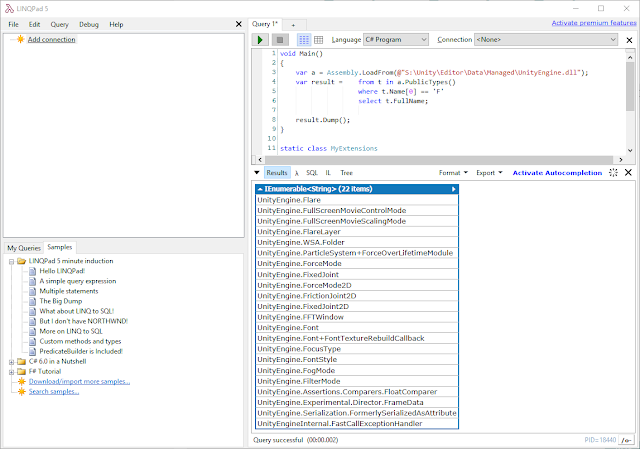Click code line with result.Dump()
Image resolution: width=640 pixels, height=449 pixels.
point(322,120)
